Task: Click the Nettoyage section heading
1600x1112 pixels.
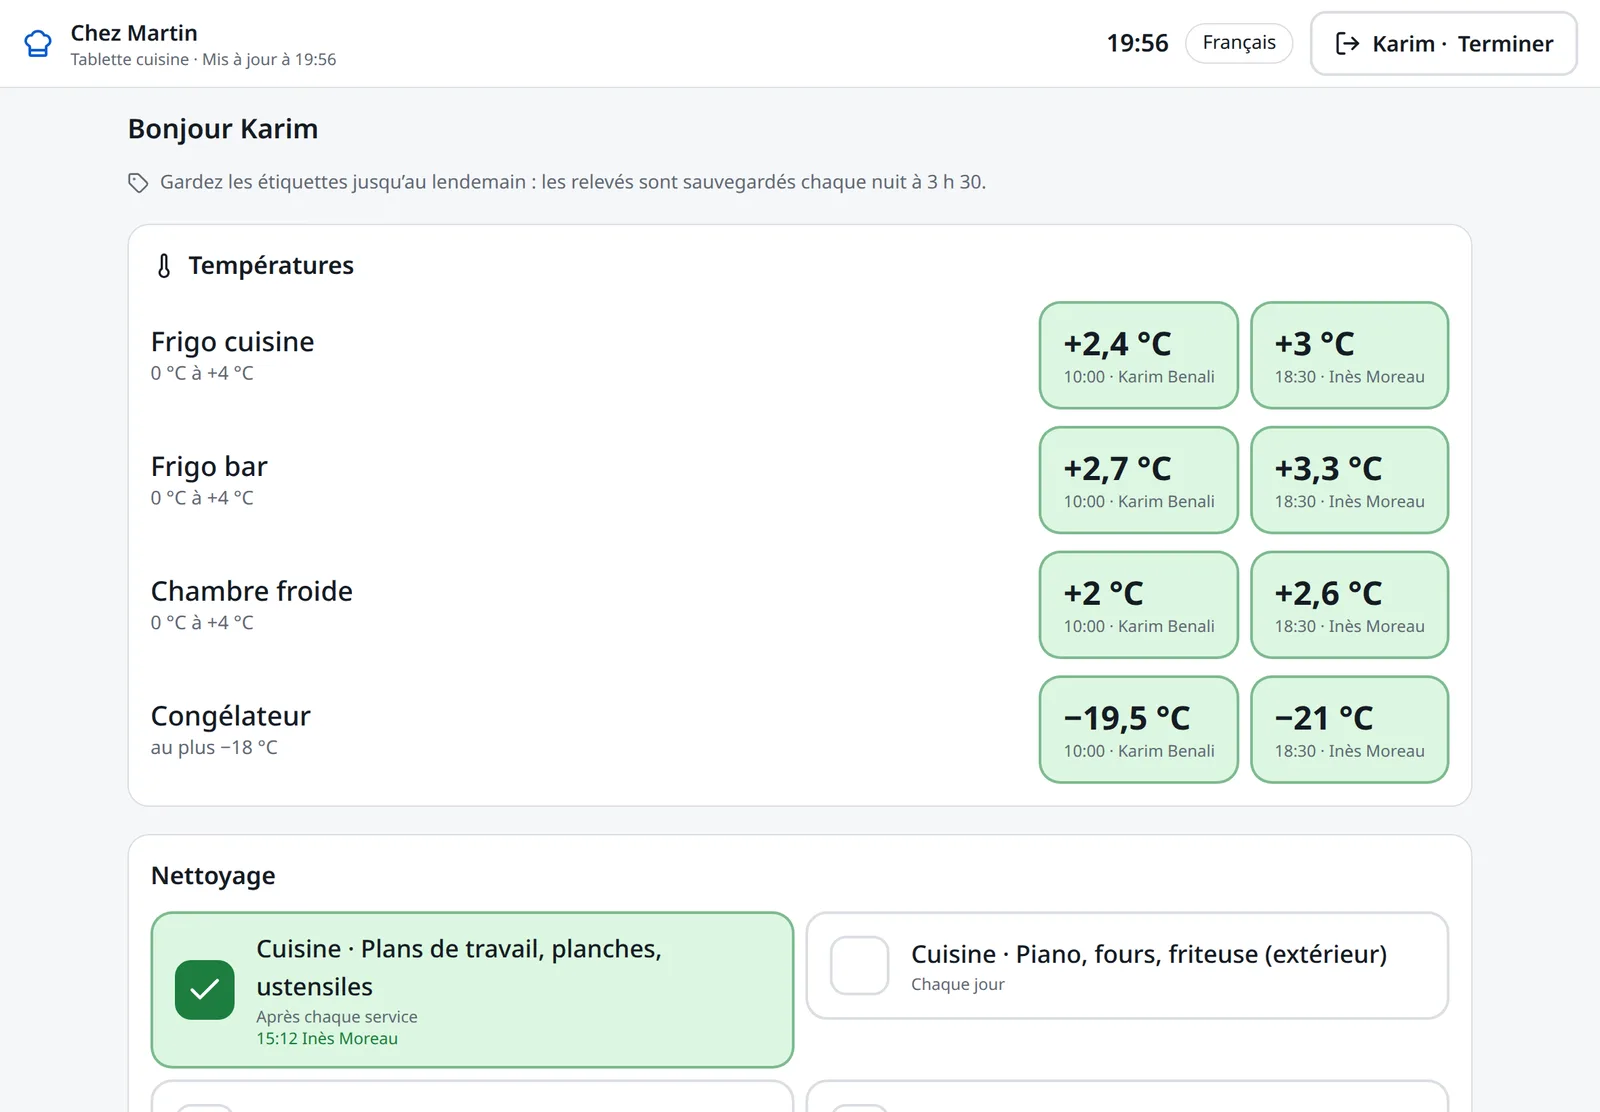Action: [x=213, y=876]
